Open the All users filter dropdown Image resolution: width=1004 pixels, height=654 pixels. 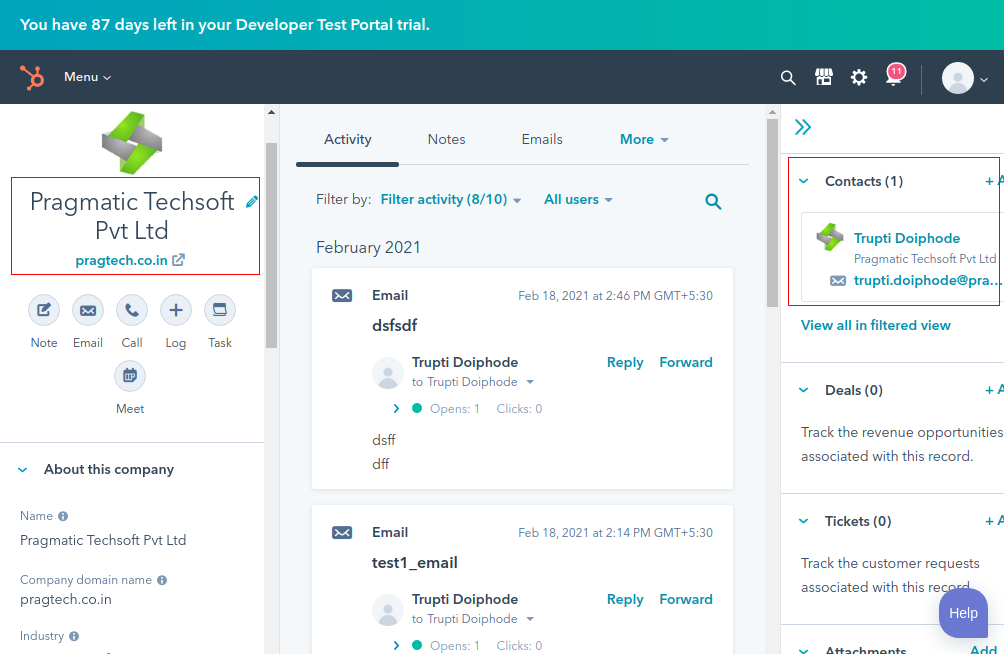coord(578,200)
